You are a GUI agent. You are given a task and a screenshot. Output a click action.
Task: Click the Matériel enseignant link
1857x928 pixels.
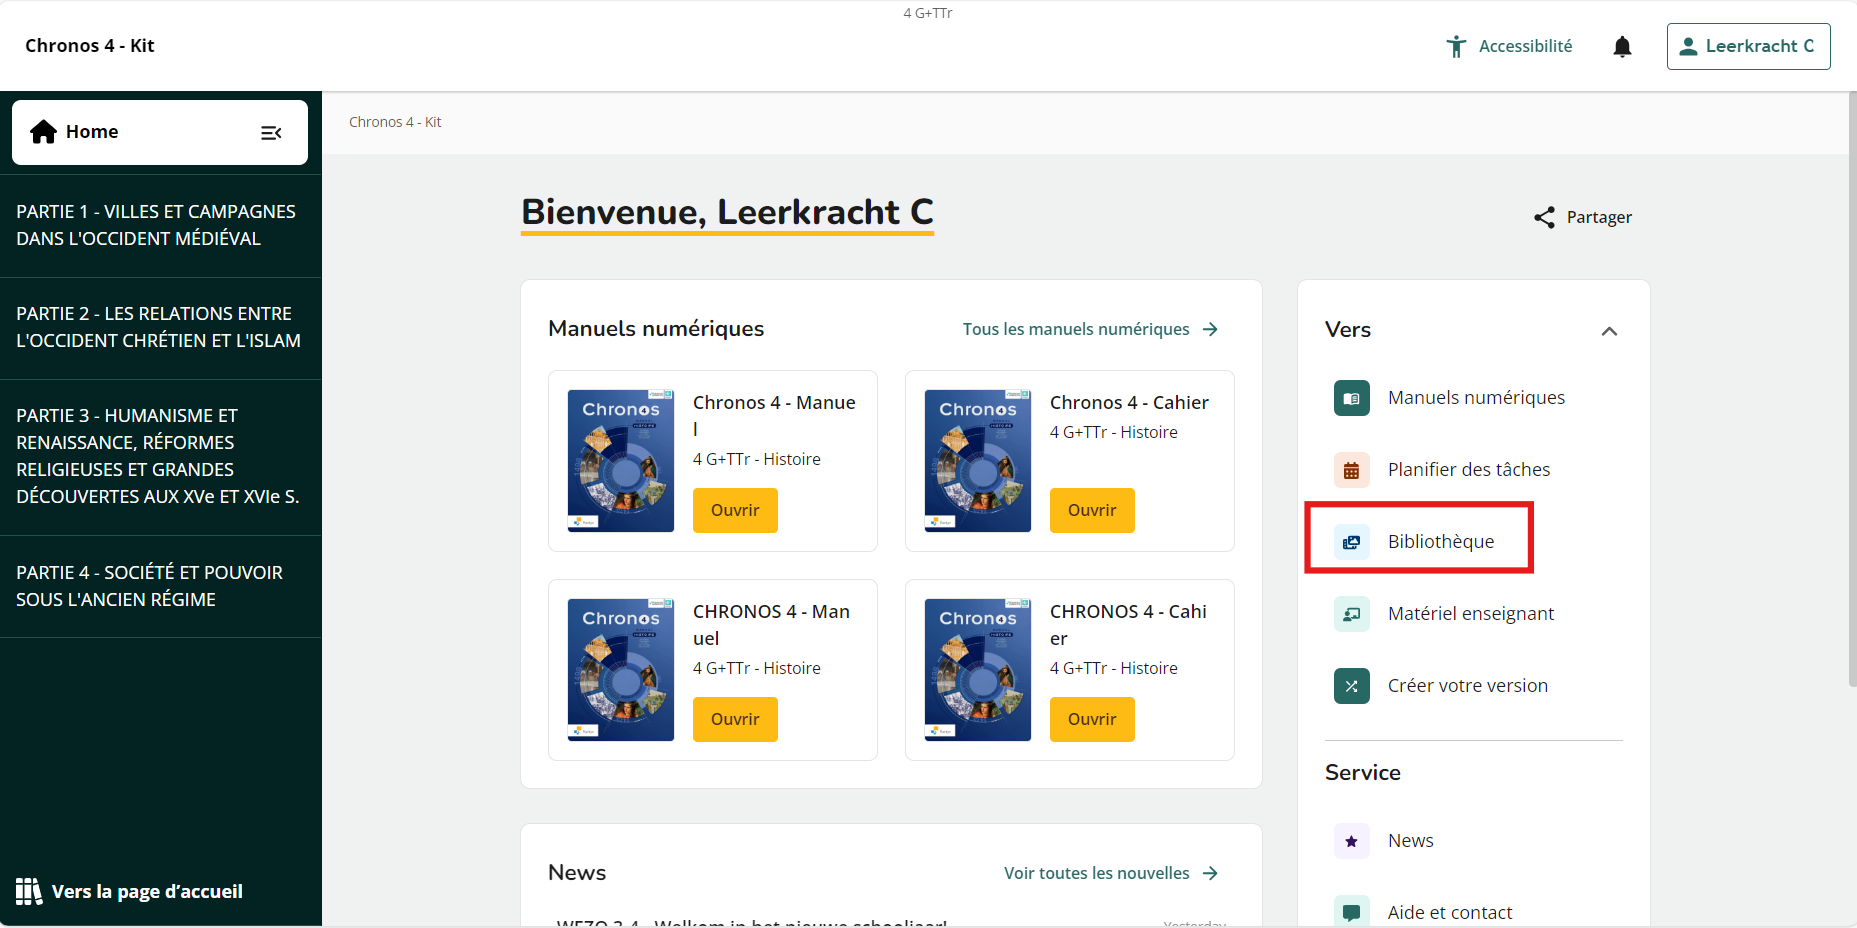coord(1471,614)
